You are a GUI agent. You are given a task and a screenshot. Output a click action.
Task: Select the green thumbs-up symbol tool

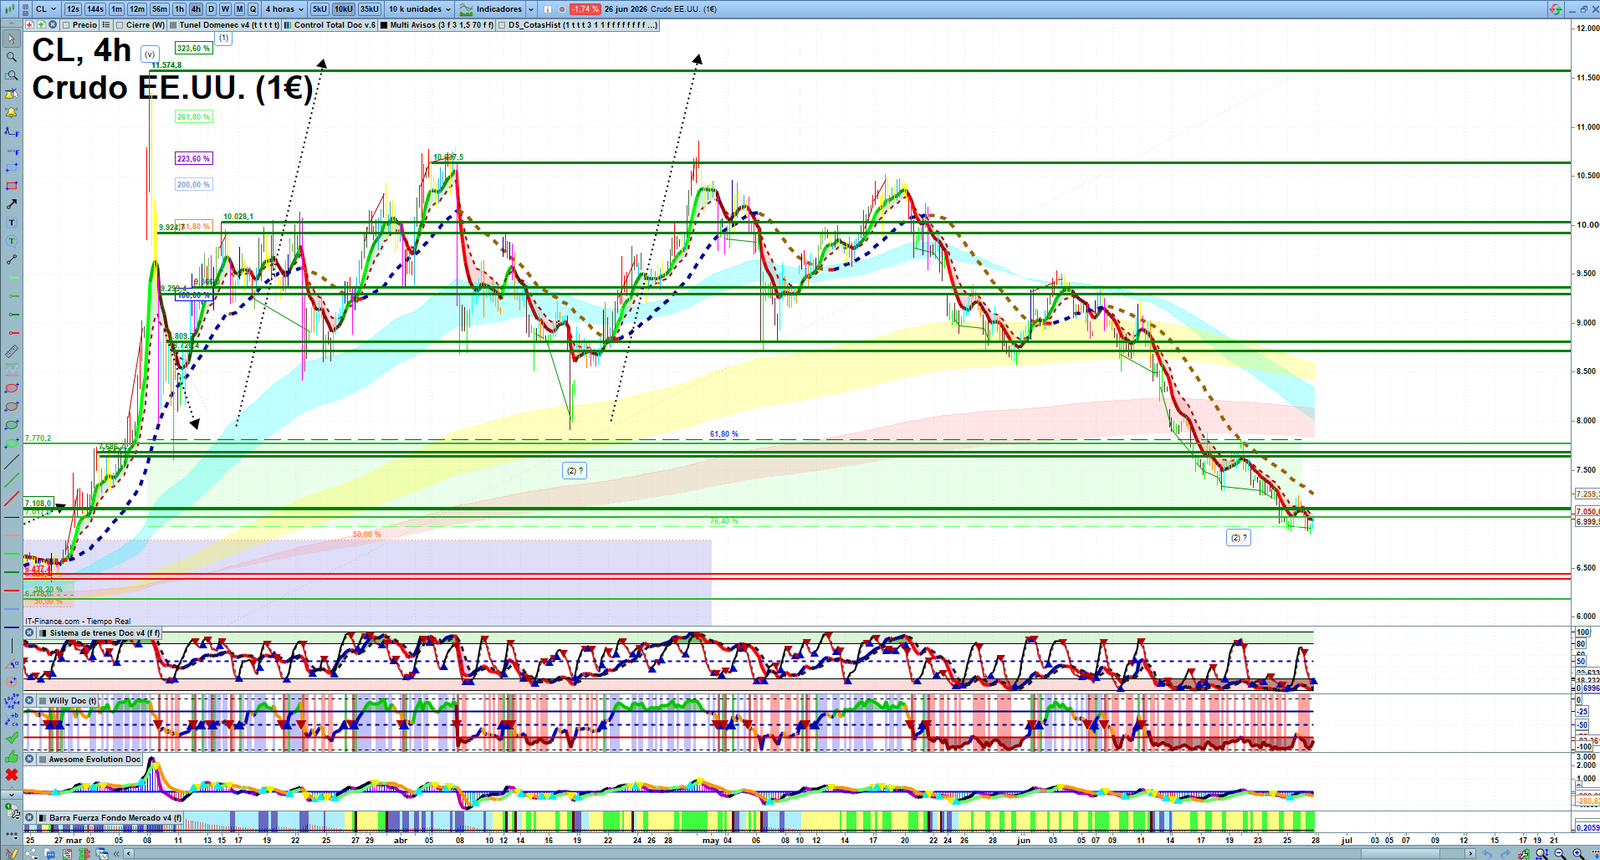point(12,757)
